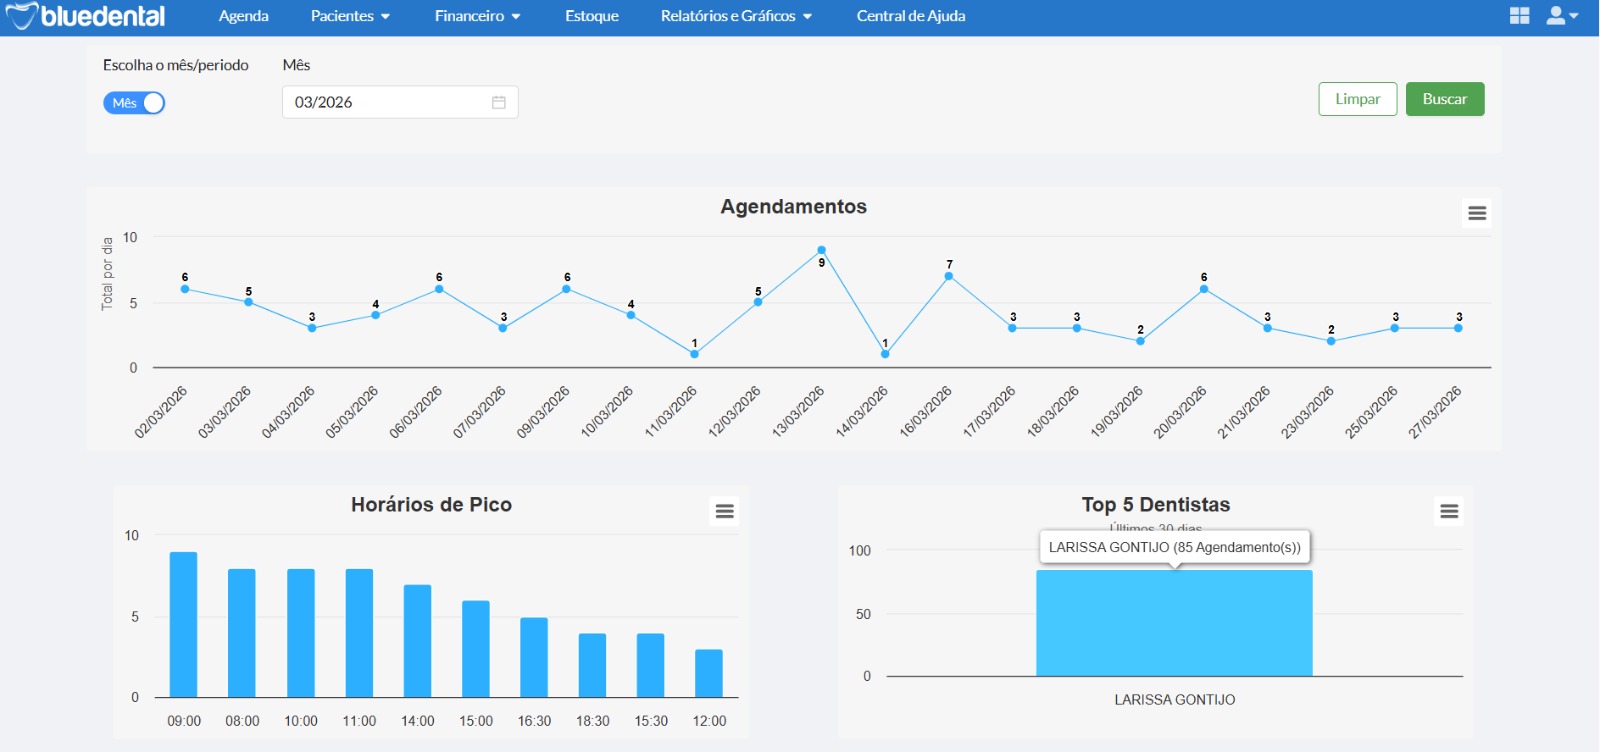
Task: Click the 09:00 bar in Horários de Pico
Action: coord(183,624)
